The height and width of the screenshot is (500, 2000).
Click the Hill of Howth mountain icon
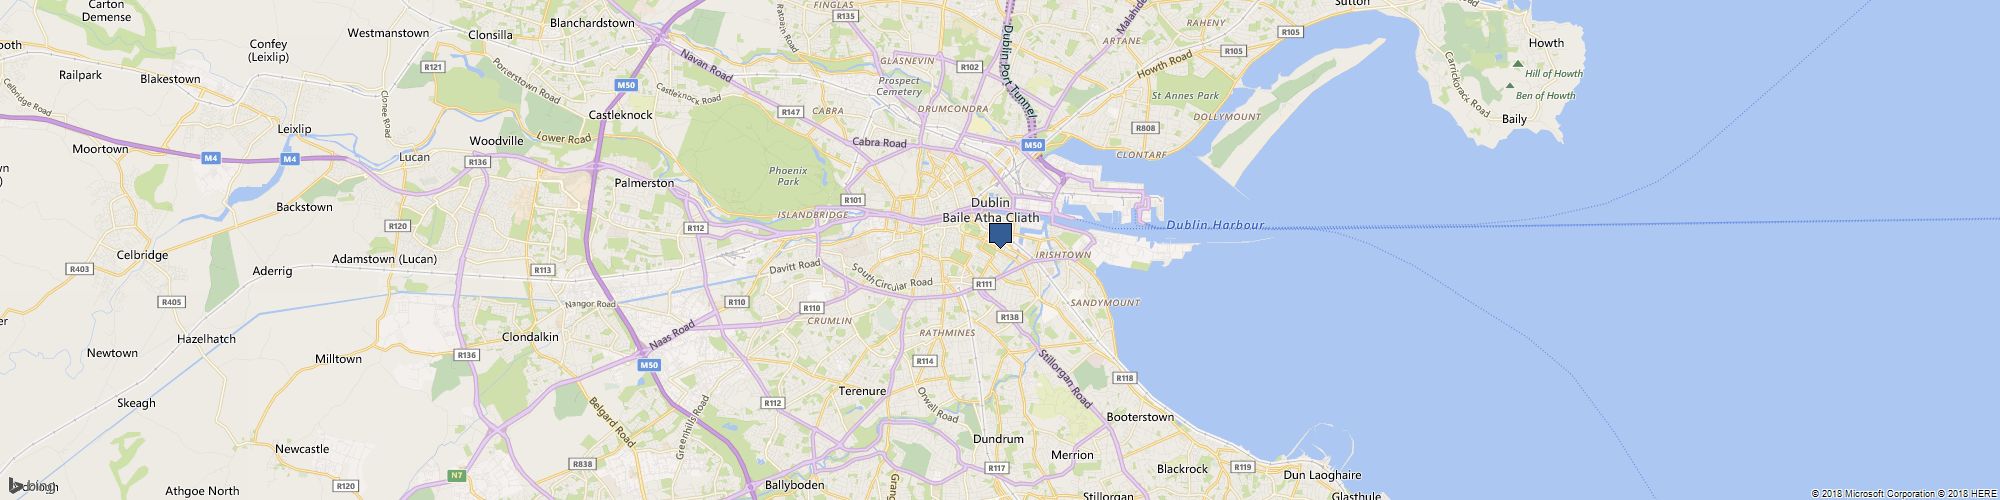tap(1517, 64)
